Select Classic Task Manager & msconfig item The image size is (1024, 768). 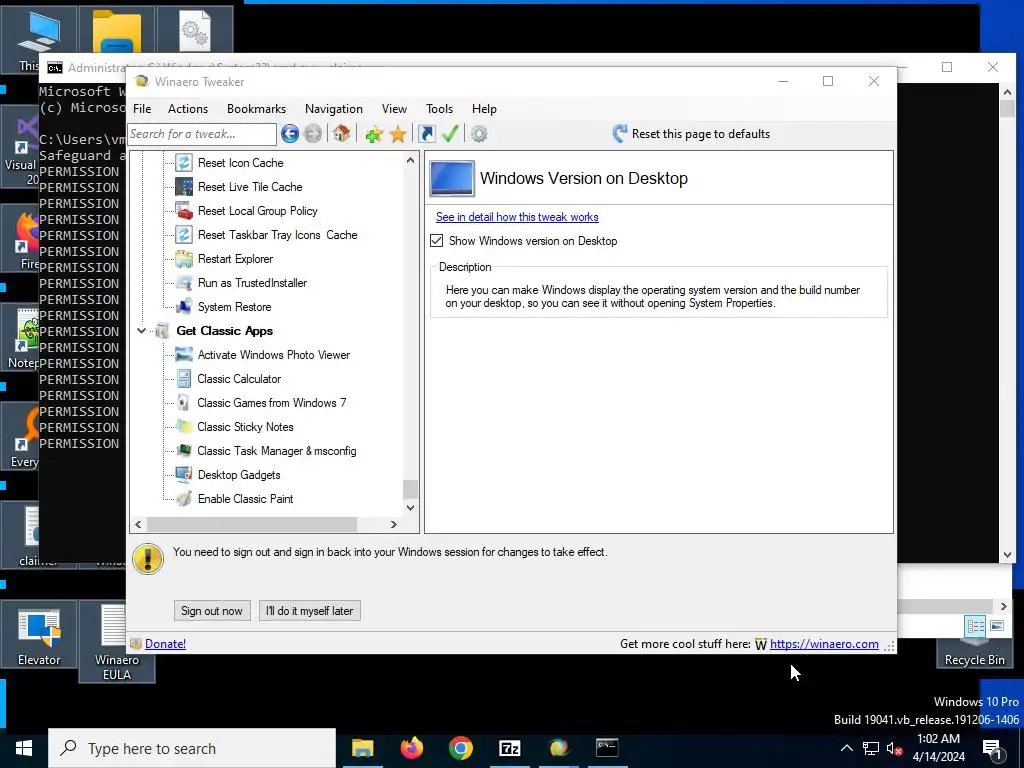click(x=277, y=451)
